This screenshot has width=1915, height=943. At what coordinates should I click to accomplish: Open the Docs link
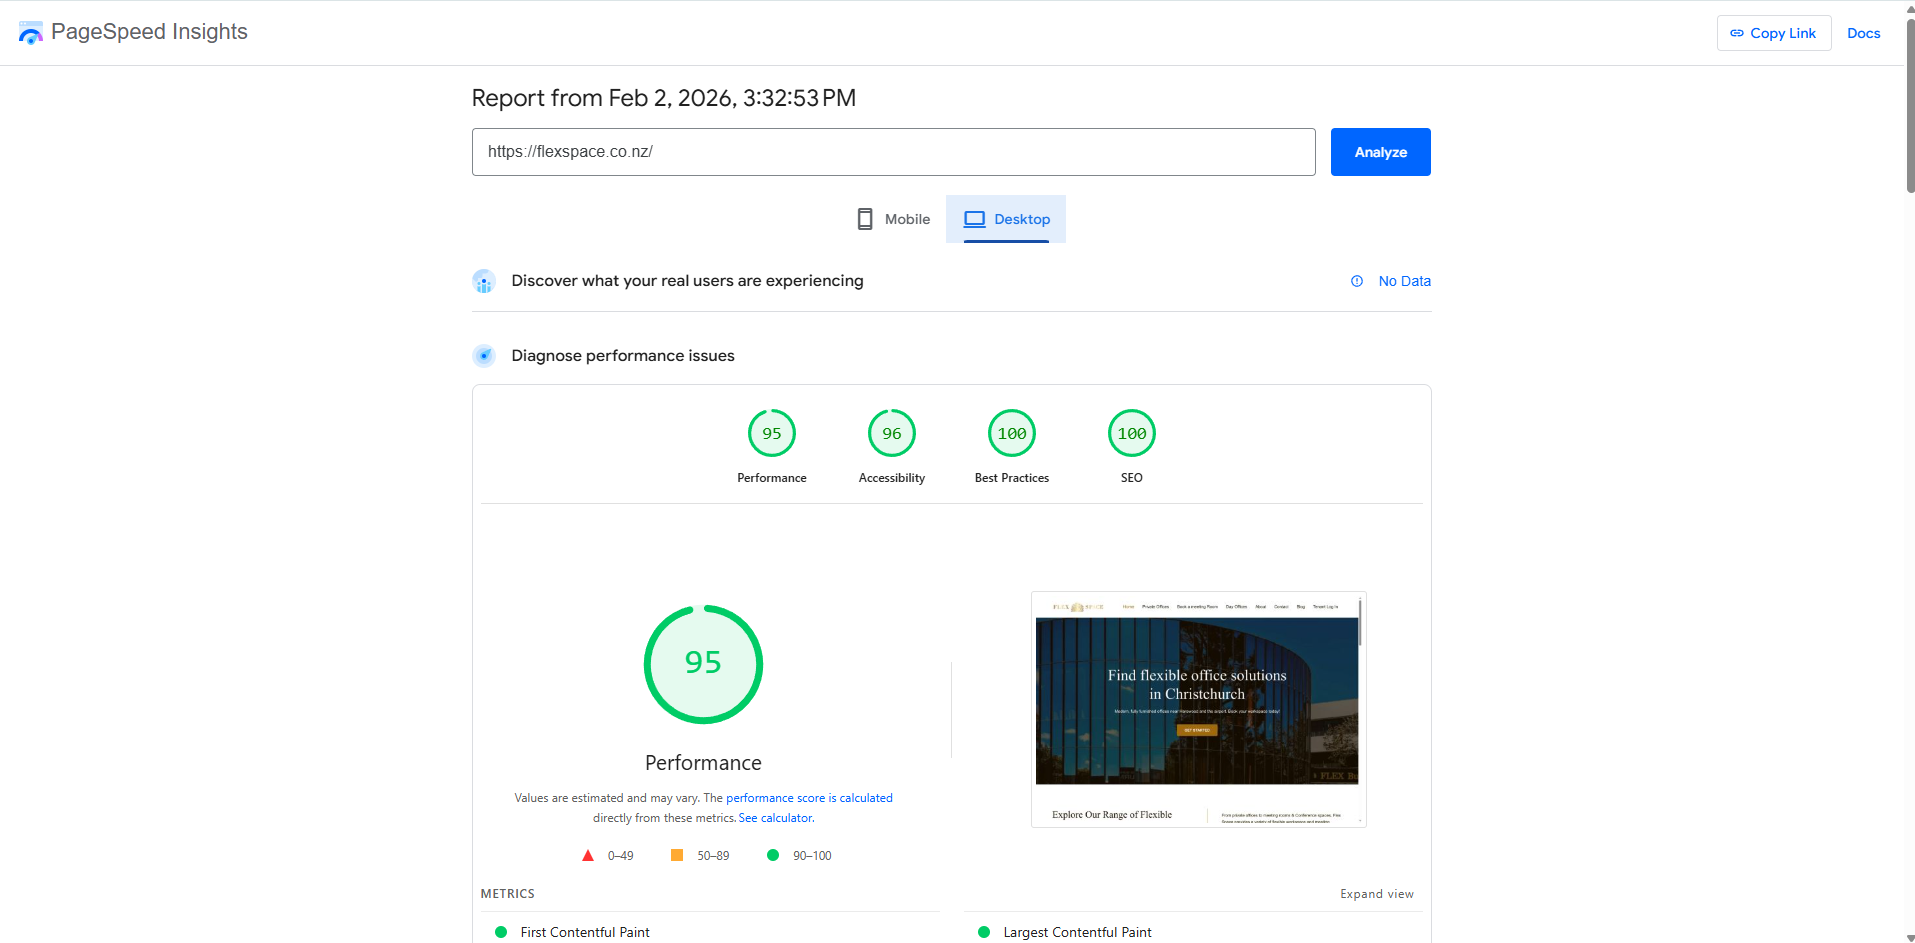[x=1863, y=33]
